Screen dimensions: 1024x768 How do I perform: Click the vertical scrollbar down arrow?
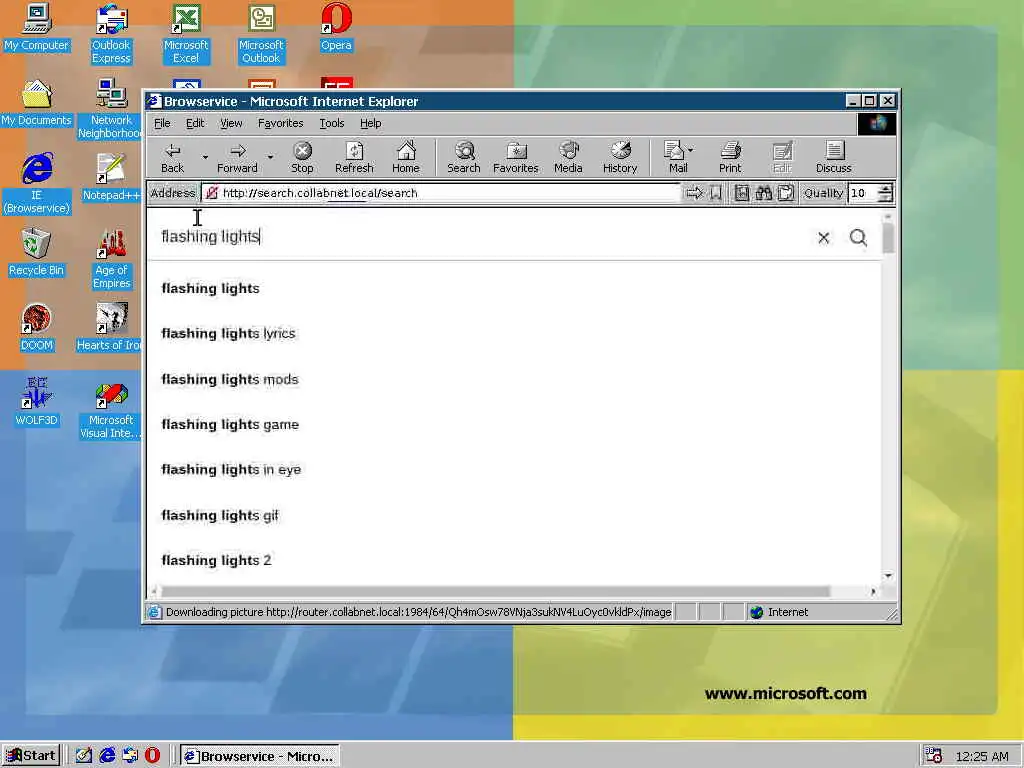888,575
